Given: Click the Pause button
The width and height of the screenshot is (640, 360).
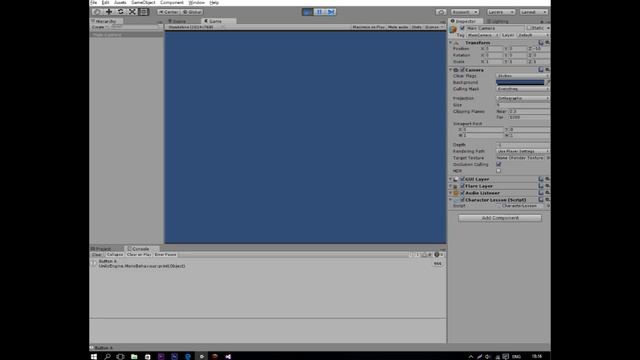Looking at the screenshot, I should [x=319, y=12].
